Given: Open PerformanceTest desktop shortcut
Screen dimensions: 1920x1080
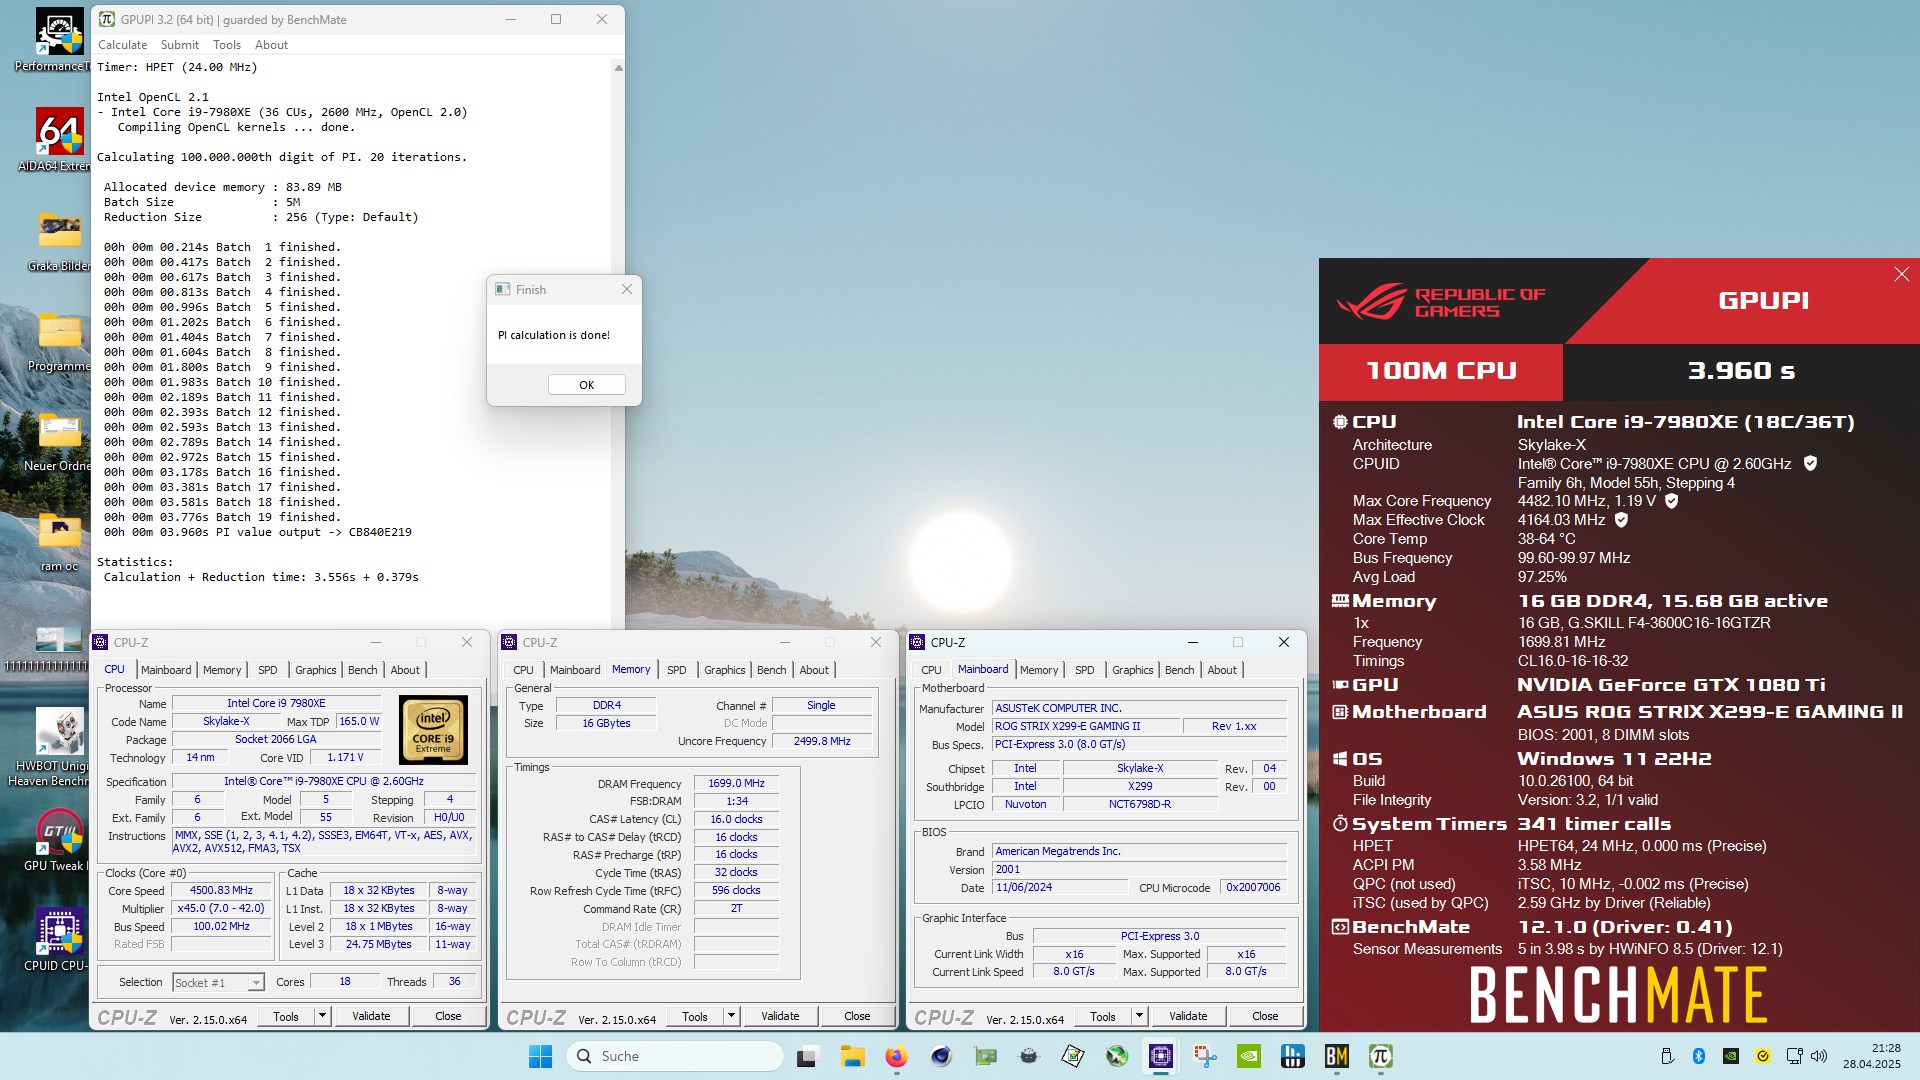Looking at the screenshot, I should point(60,40).
